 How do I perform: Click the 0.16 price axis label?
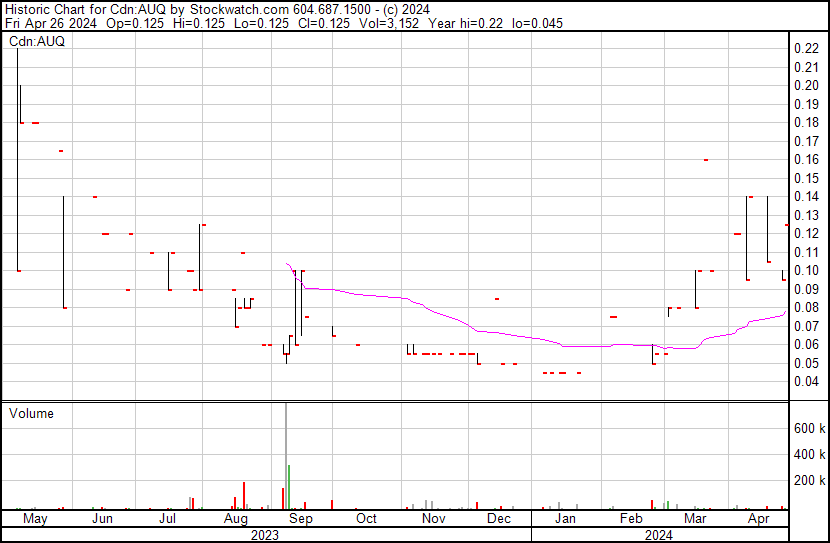[x=806, y=160]
